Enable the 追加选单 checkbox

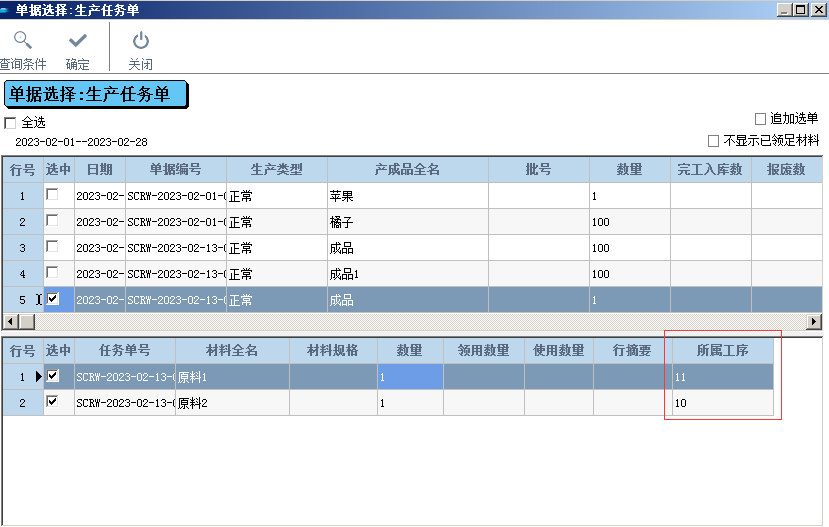pos(760,119)
